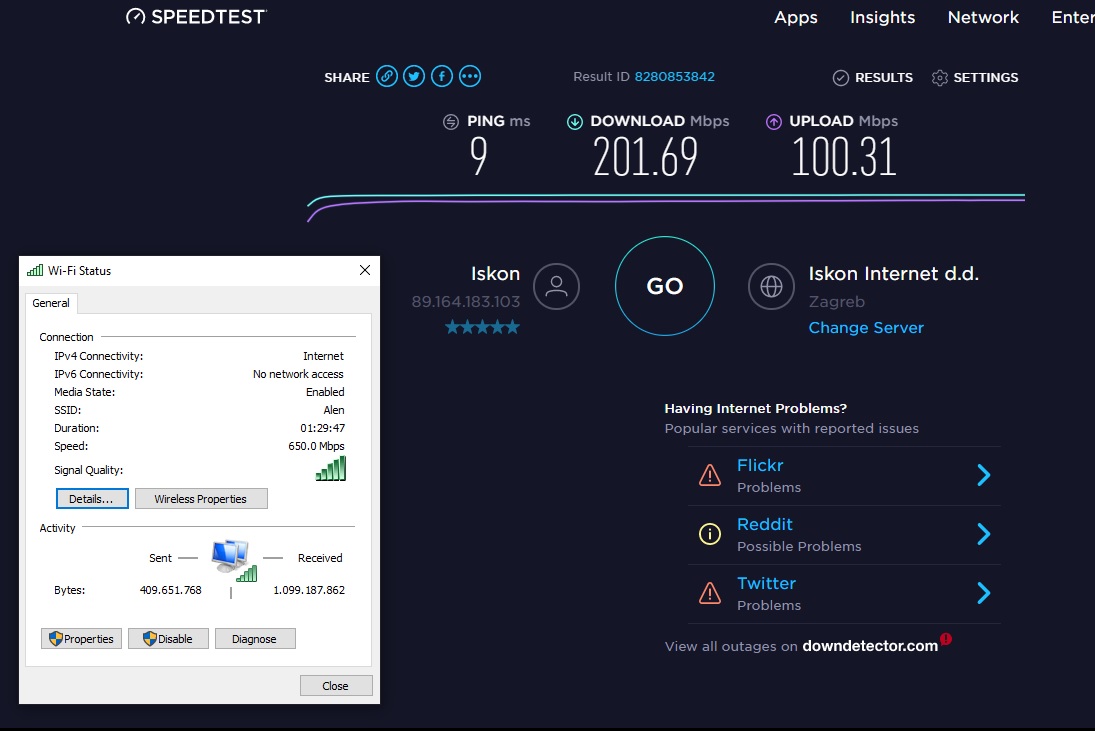Image resolution: width=1095 pixels, height=731 pixels.
Task: Click the upload speed 100.31 value
Action: (x=844, y=156)
